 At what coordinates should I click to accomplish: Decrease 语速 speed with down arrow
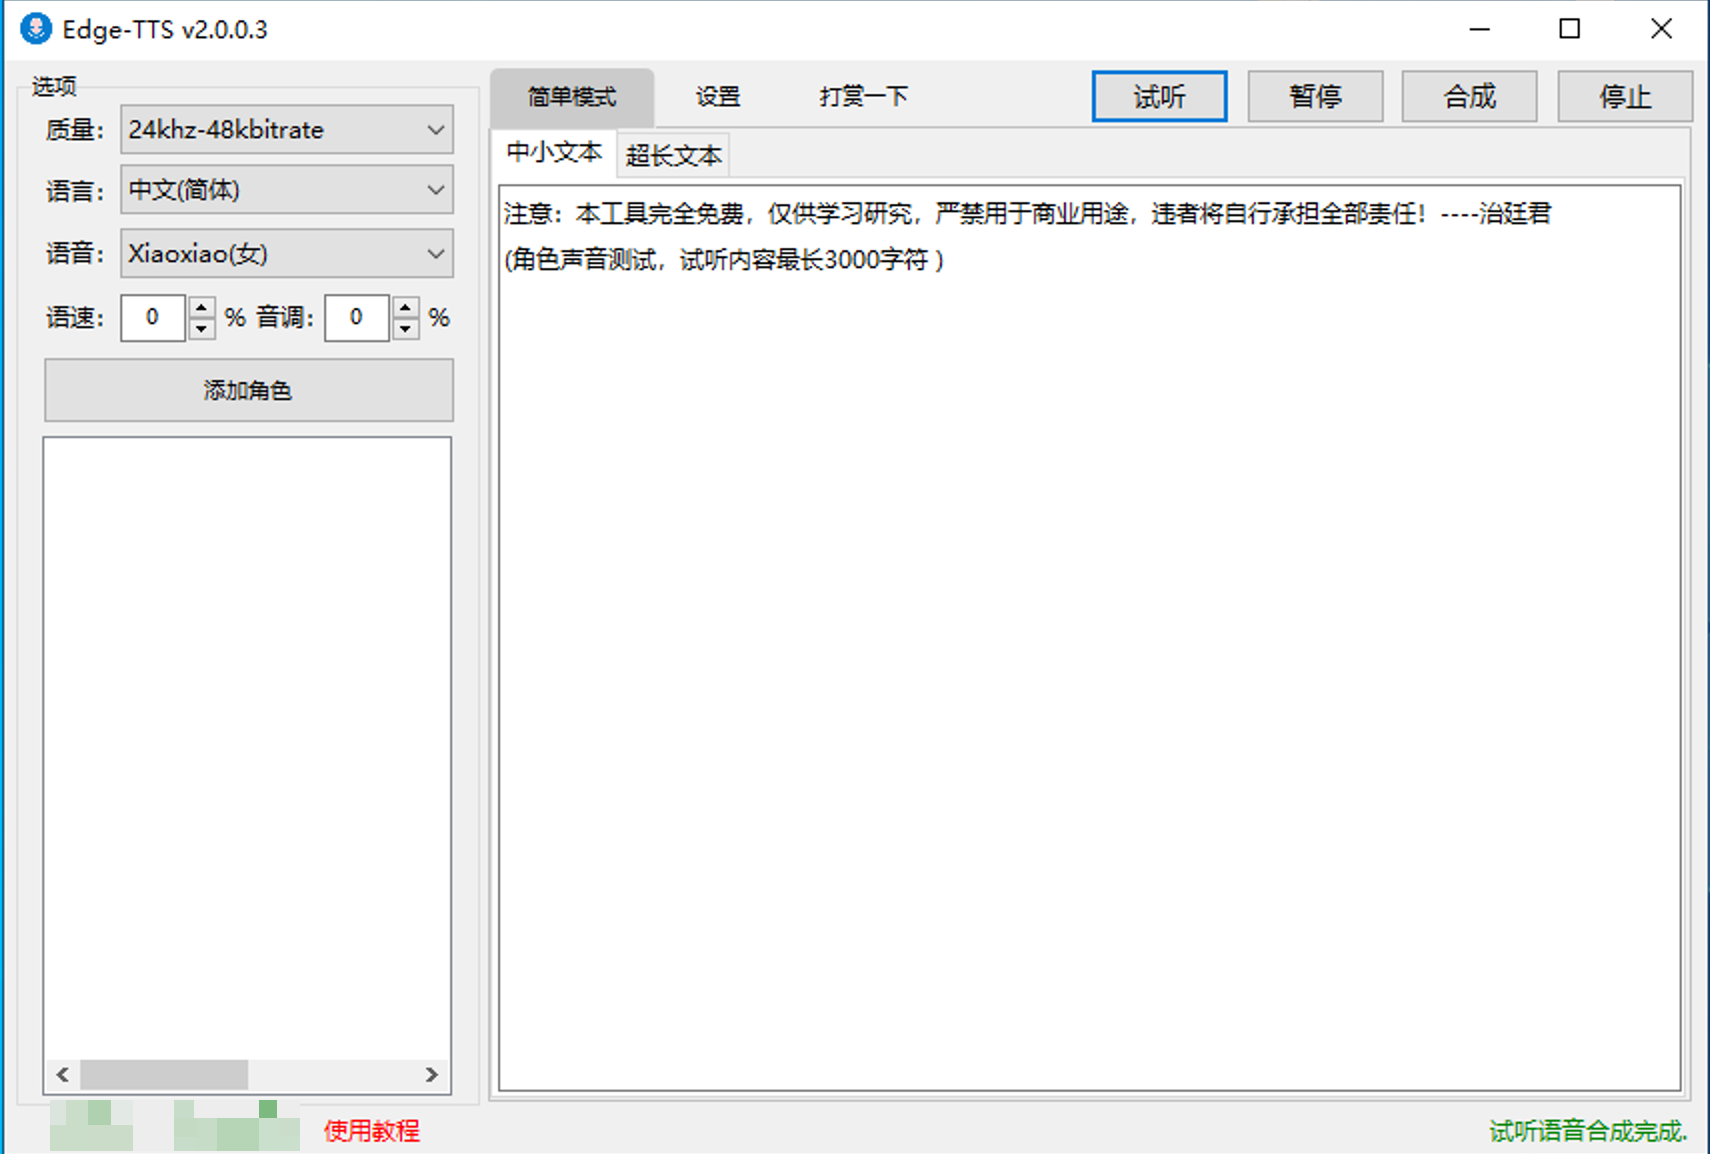click(x=202, y=329)
